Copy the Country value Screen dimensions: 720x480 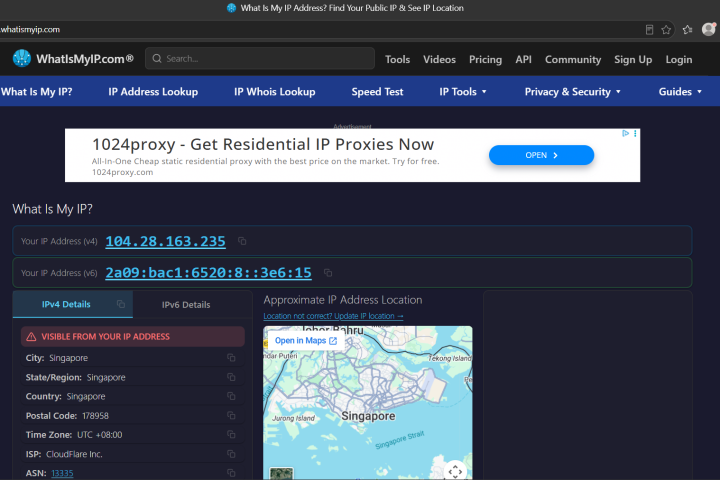[231, 396]
